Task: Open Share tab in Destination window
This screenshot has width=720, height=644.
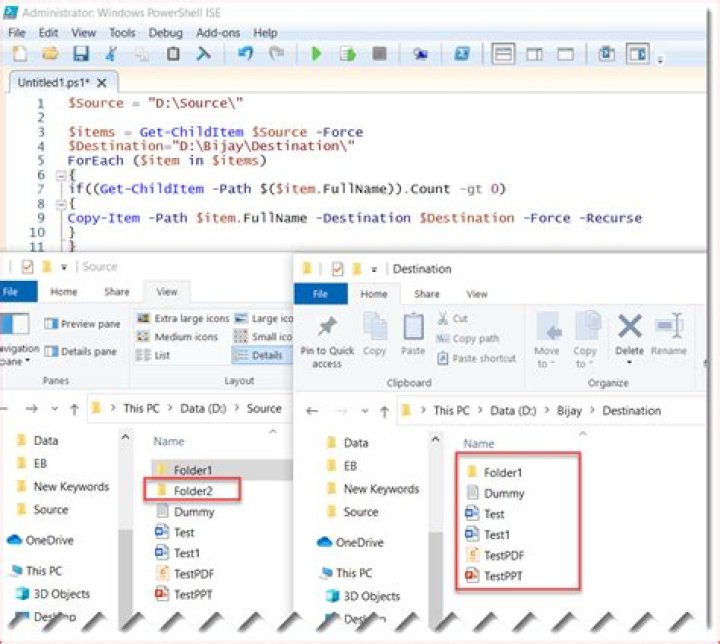Action: [427, 294]
